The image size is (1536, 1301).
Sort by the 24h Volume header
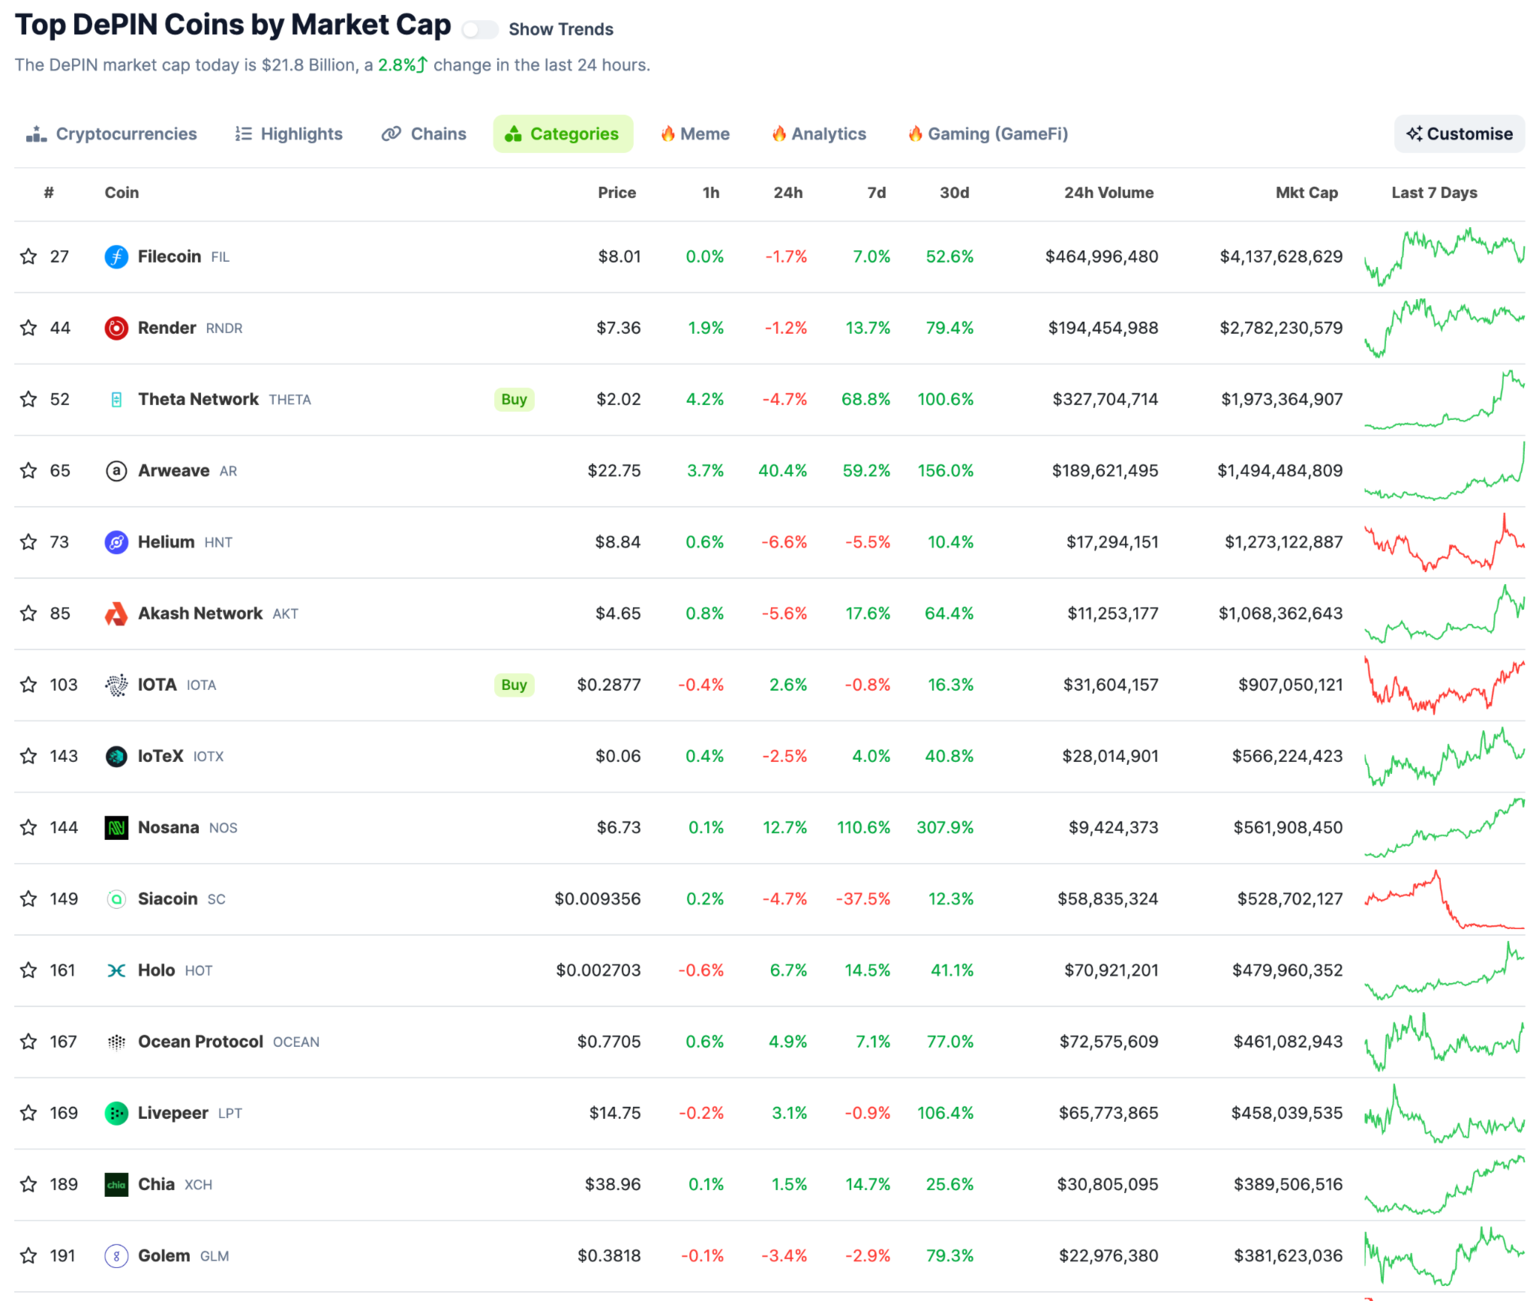(1109, 193)
